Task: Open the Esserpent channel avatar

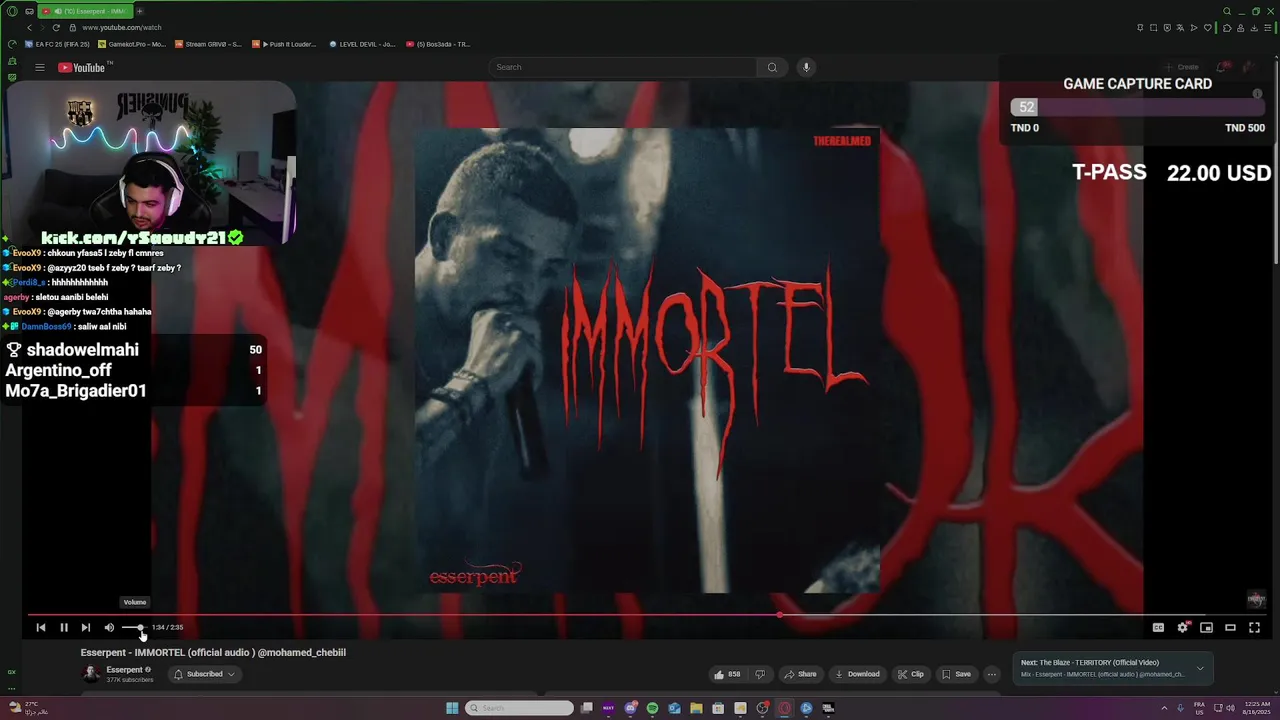Action: [91, 674]
